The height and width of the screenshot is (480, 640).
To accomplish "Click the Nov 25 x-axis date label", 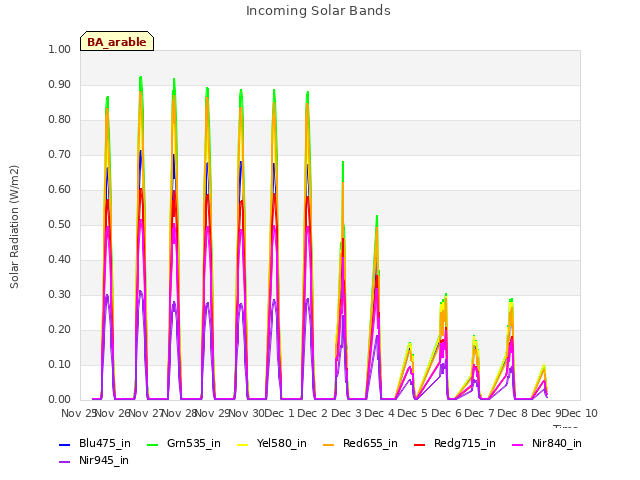I will (x=78, y=413).
